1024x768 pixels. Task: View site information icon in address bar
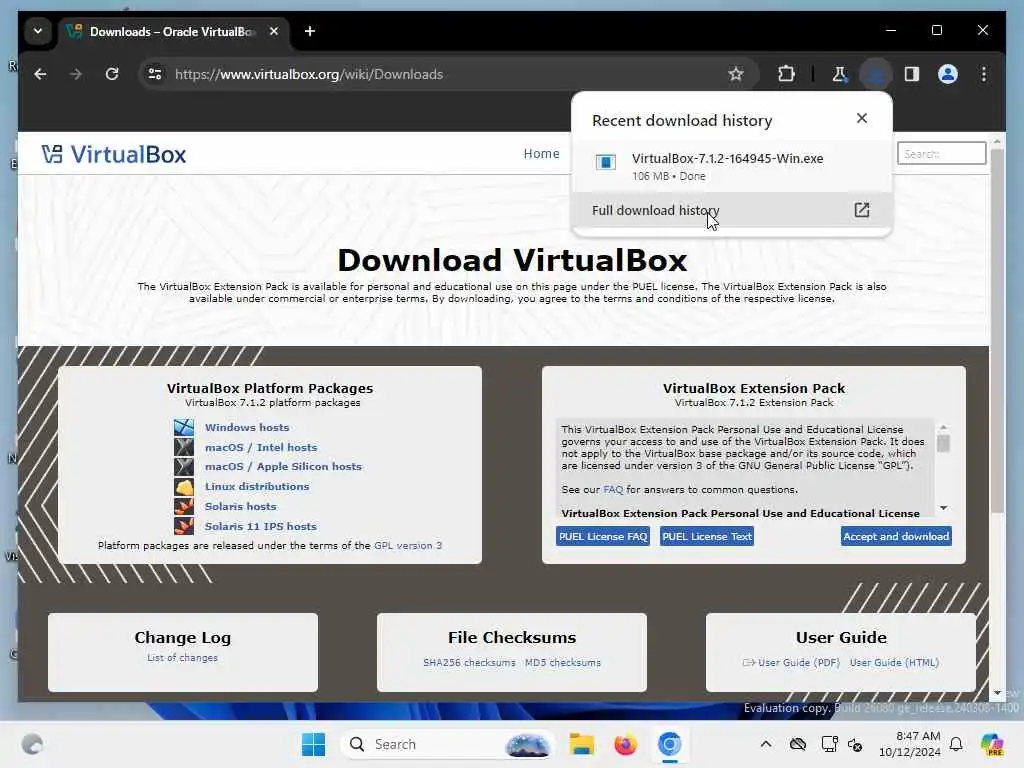(155, 74)
